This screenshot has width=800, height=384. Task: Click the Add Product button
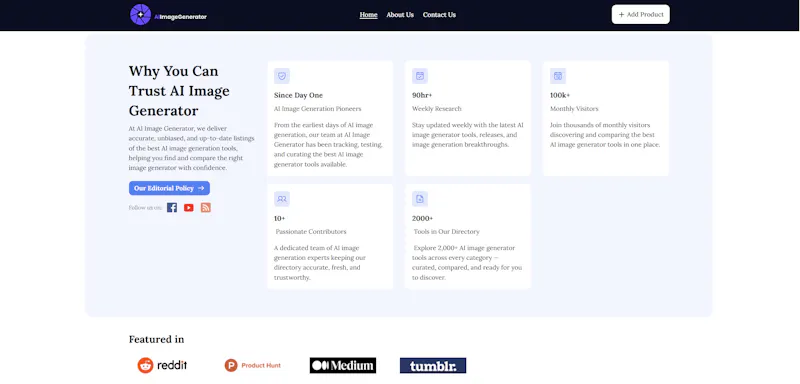click(640, 14)
